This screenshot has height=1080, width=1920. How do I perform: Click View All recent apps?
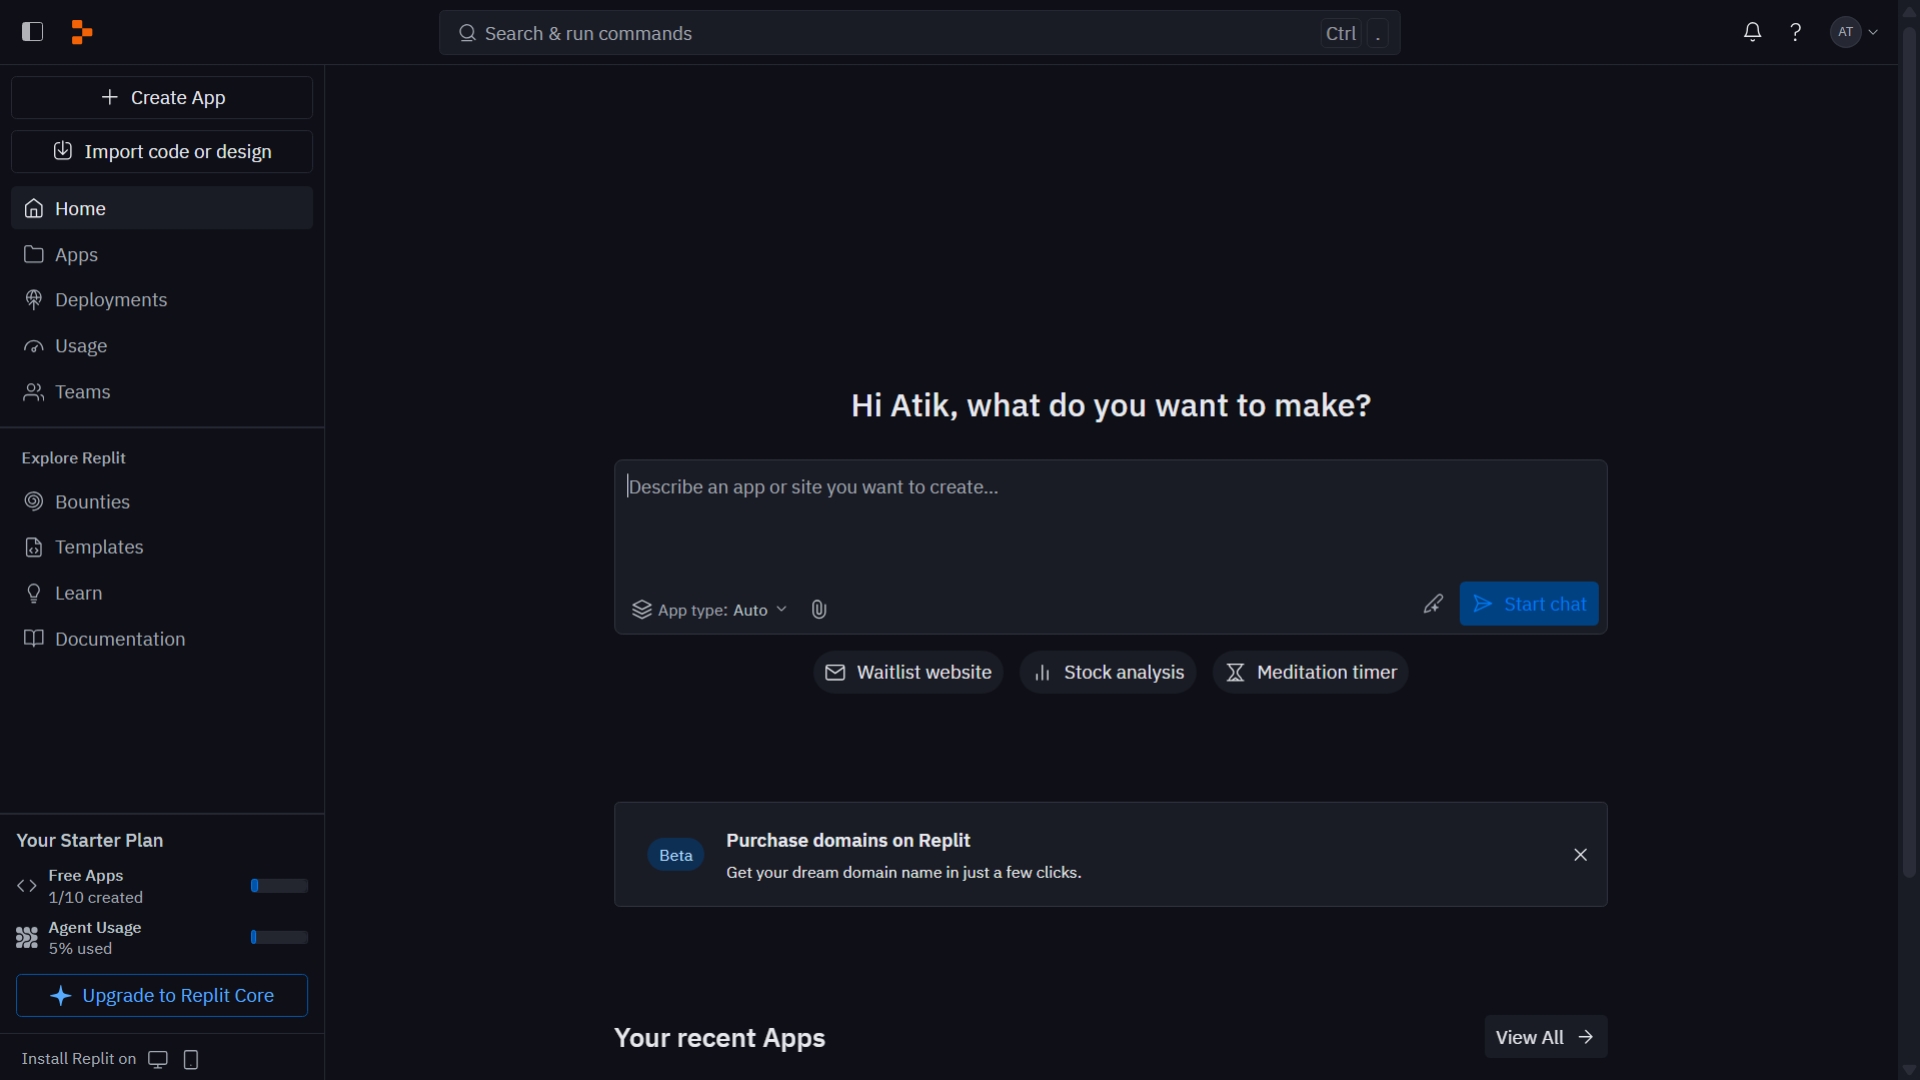1546,1037
